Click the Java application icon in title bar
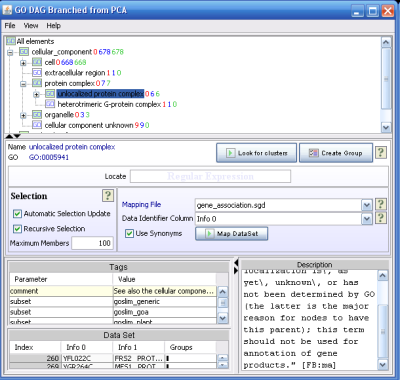Viewport: 400px width, 380px height. coord(7,10)
